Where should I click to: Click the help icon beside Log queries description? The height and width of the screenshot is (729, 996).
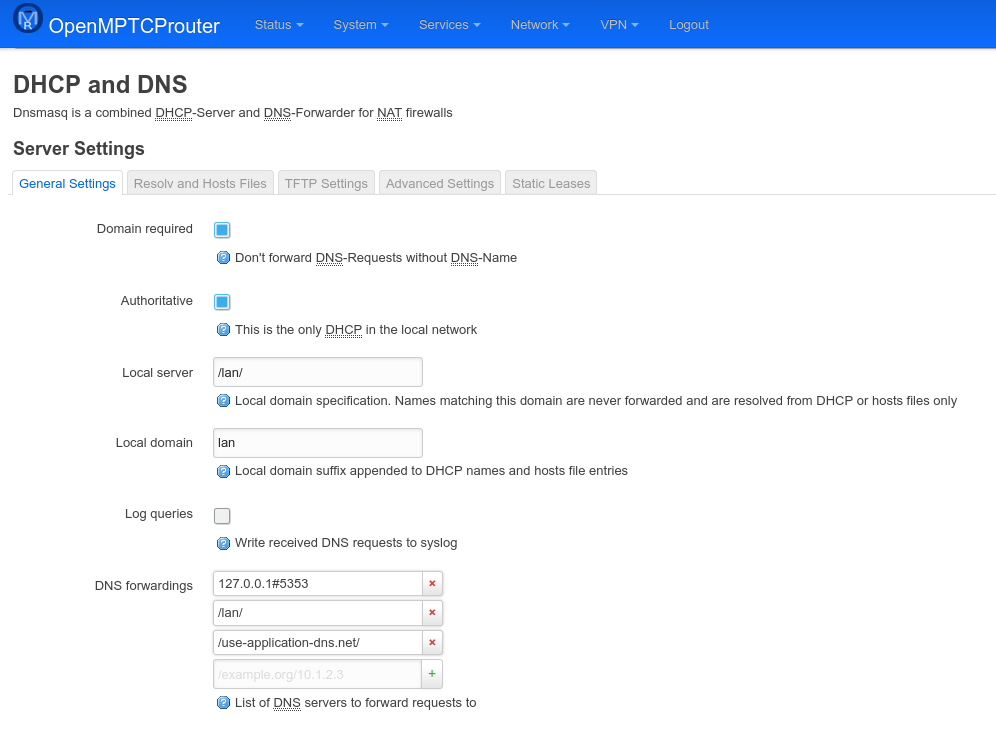pos(223,543)
